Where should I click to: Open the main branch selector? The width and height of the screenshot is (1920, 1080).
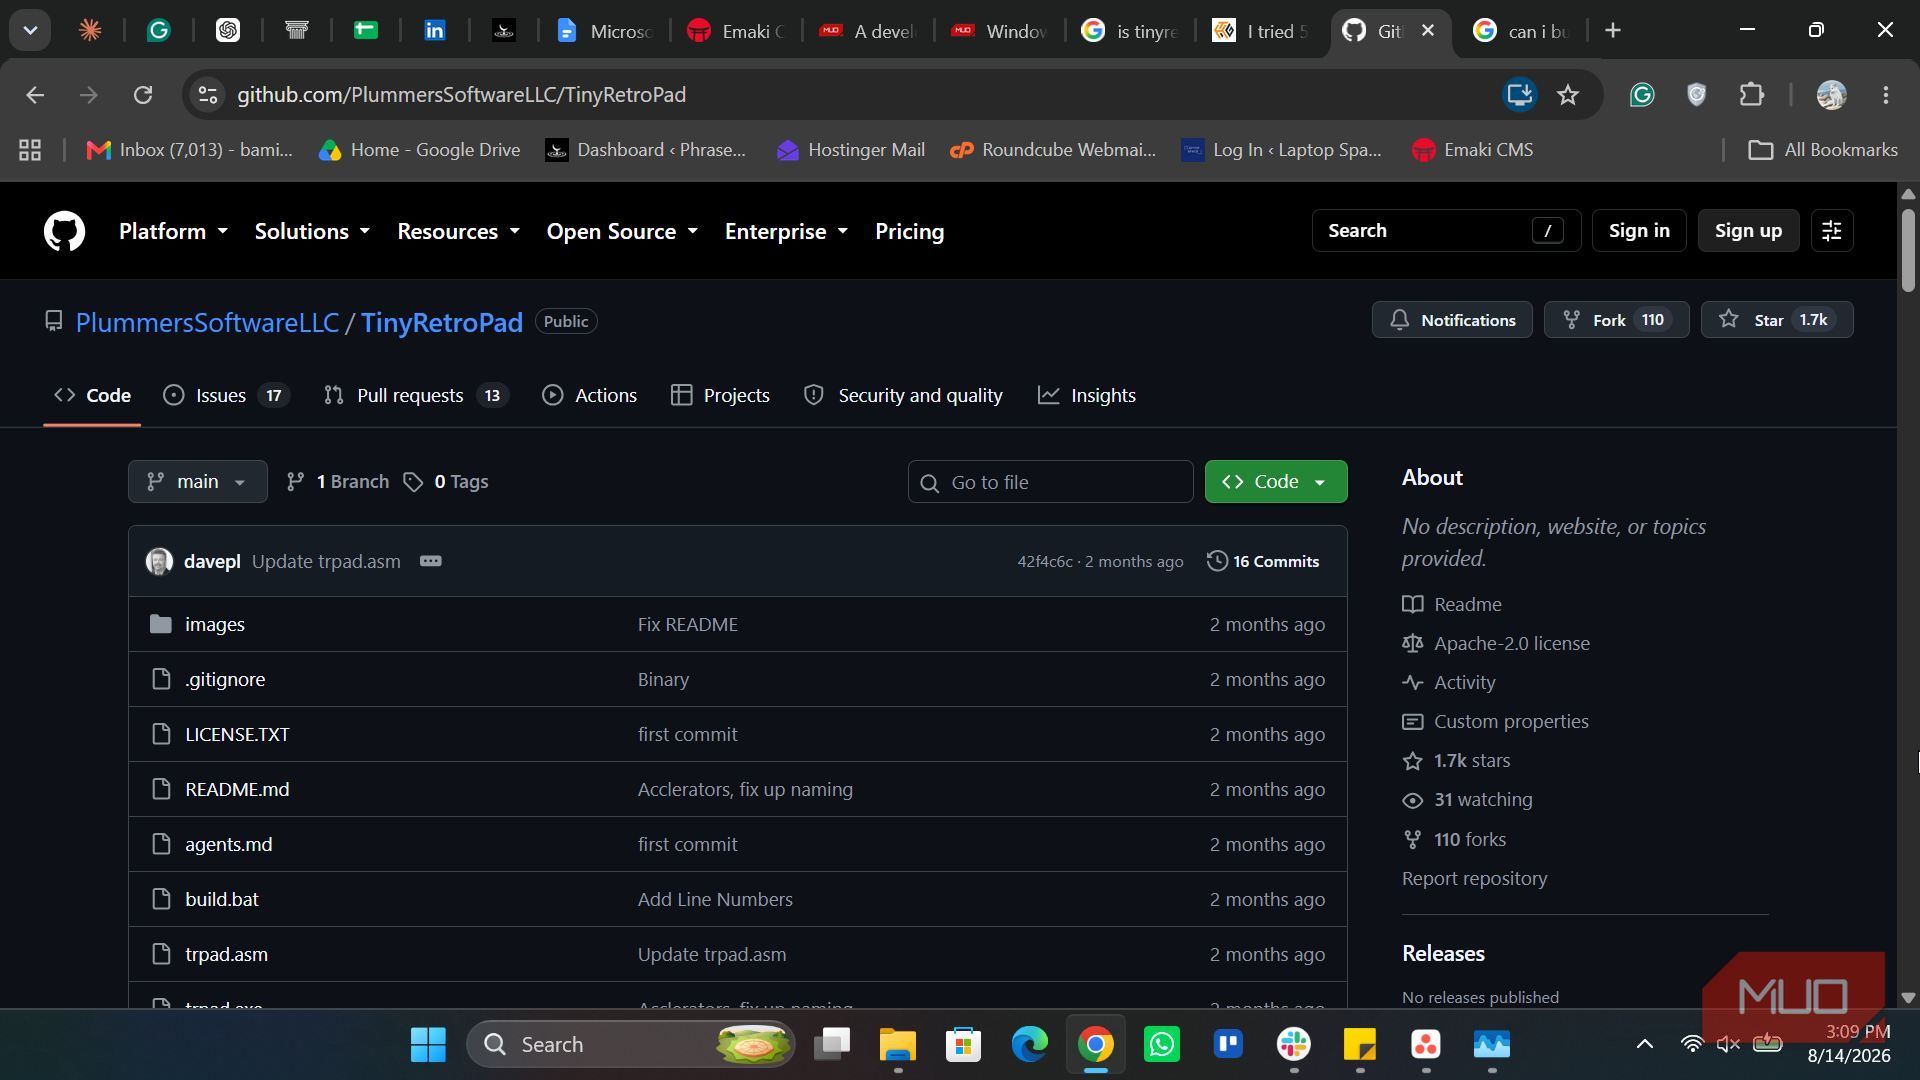198,482
